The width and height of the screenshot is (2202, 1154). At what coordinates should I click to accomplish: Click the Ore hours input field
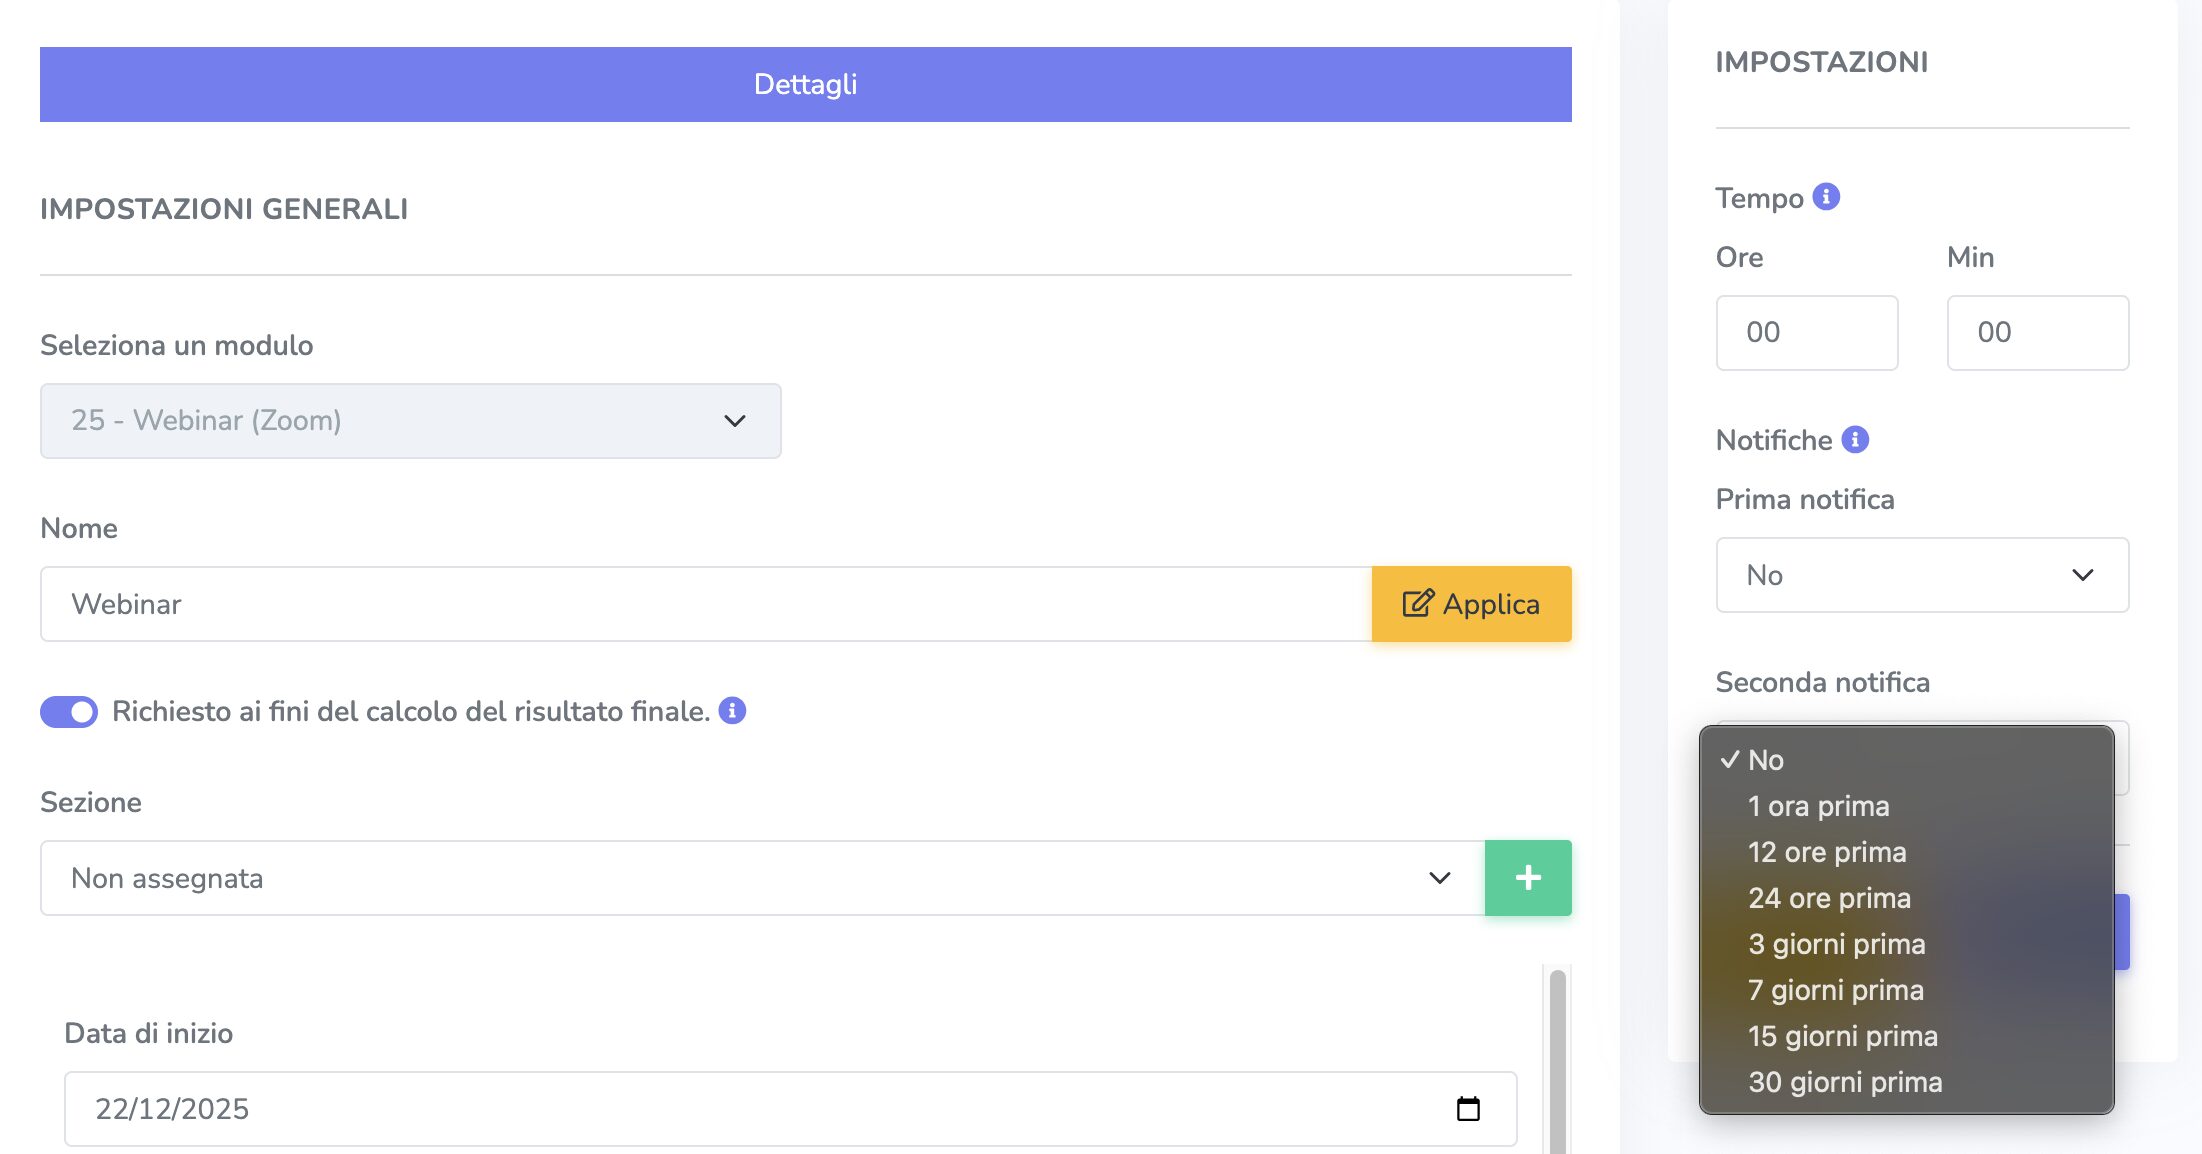[1806, 333]
